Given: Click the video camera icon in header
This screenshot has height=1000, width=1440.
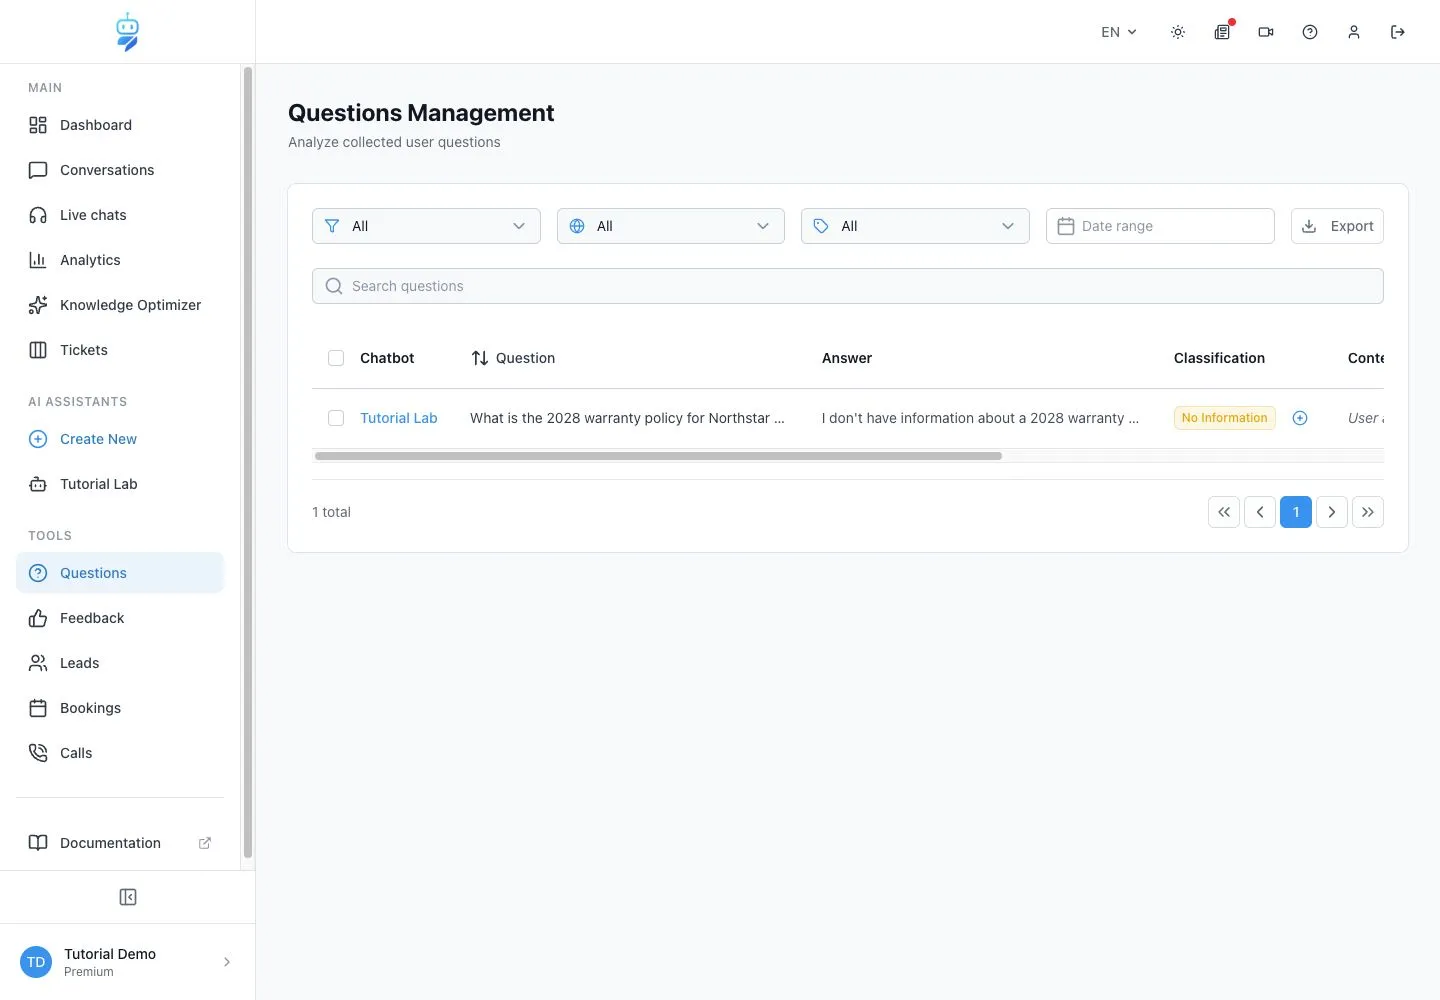Looking at the screenshot, I should 1266,32.
